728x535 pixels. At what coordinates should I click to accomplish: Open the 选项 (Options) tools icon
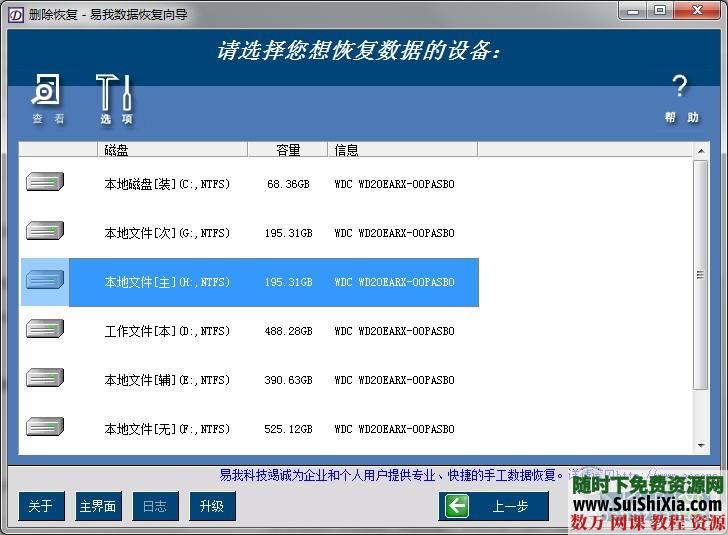[x=115, y=94]
